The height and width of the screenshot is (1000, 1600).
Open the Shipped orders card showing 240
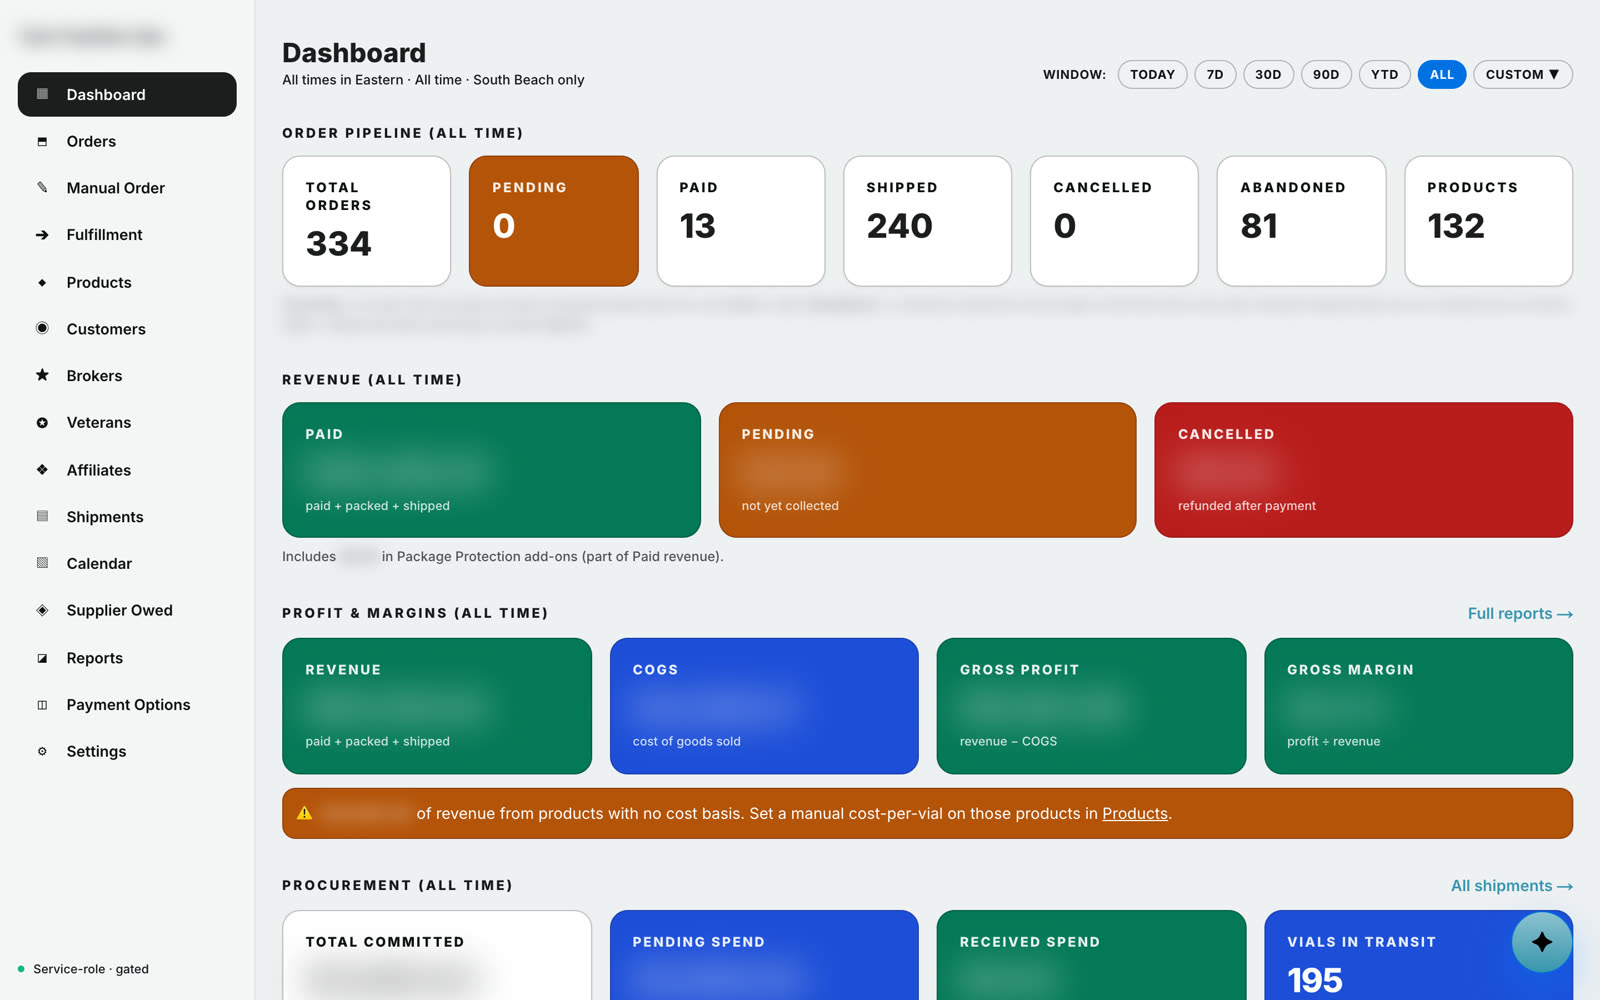click(x=928, y=221)
